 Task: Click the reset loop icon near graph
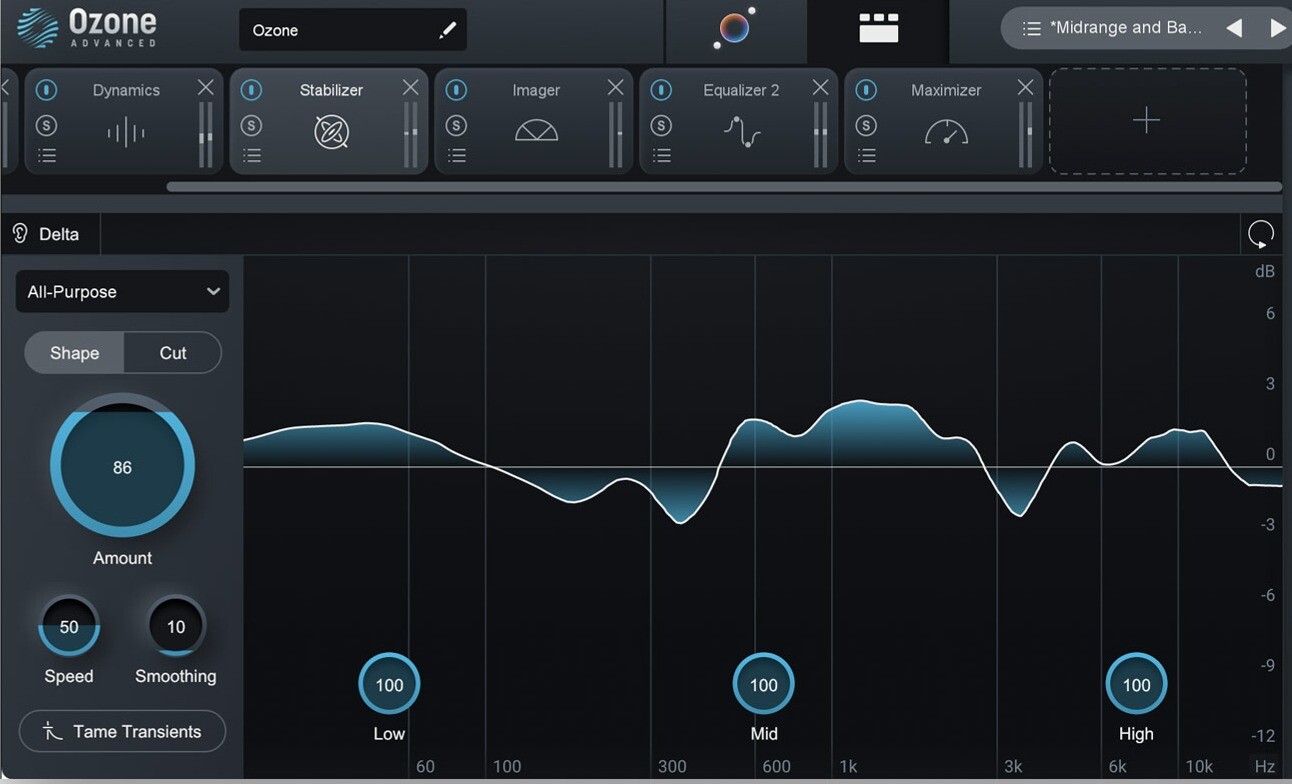(x=1260, y=234)
